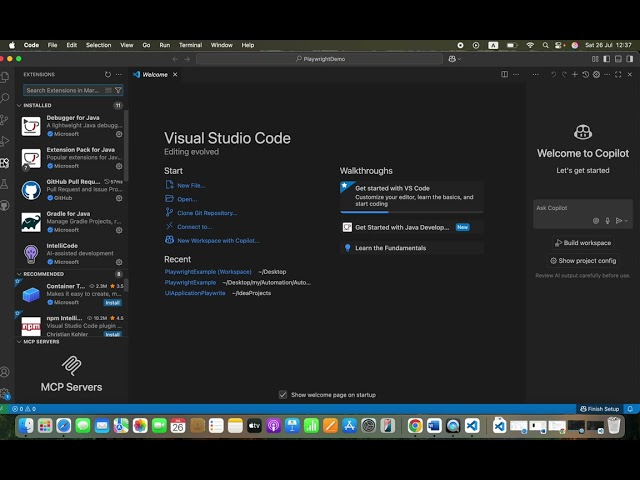Screen dimensions: 640x480
Task: Undo last Copilot chat edit
Action: pos(553,74)
